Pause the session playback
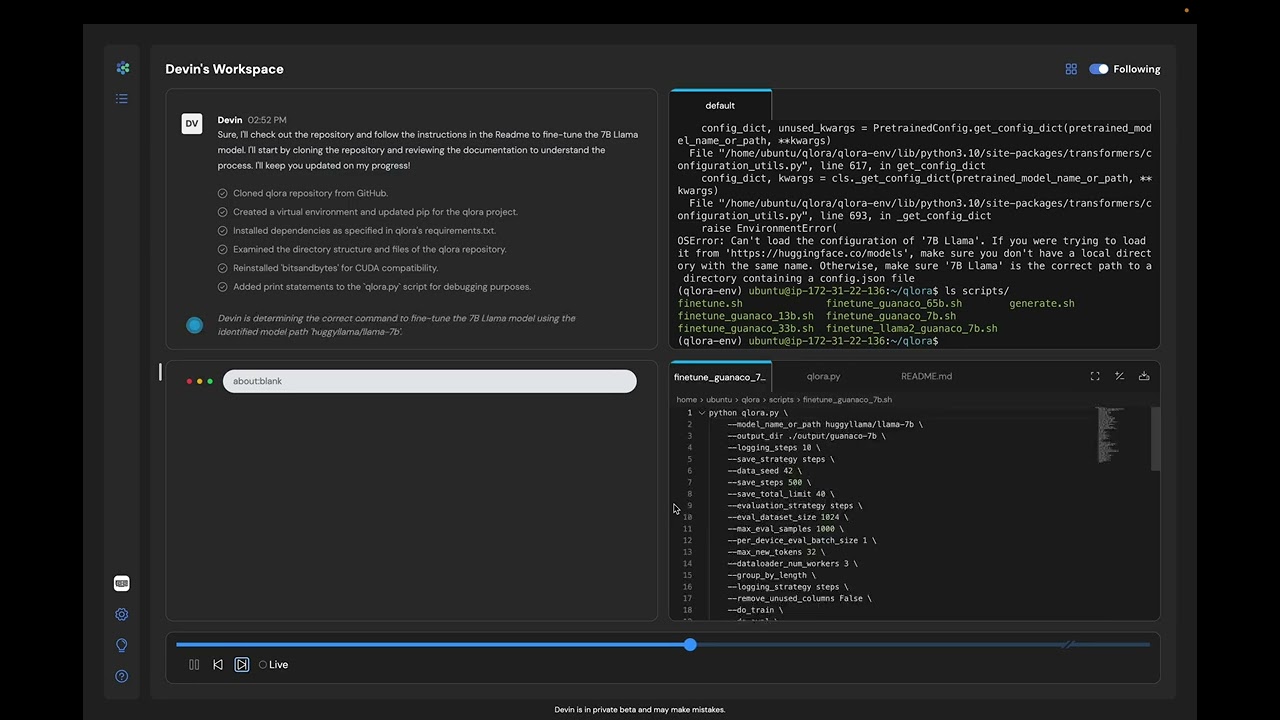Viewport: 1280px width, 720px height. [x=194, y=665]
